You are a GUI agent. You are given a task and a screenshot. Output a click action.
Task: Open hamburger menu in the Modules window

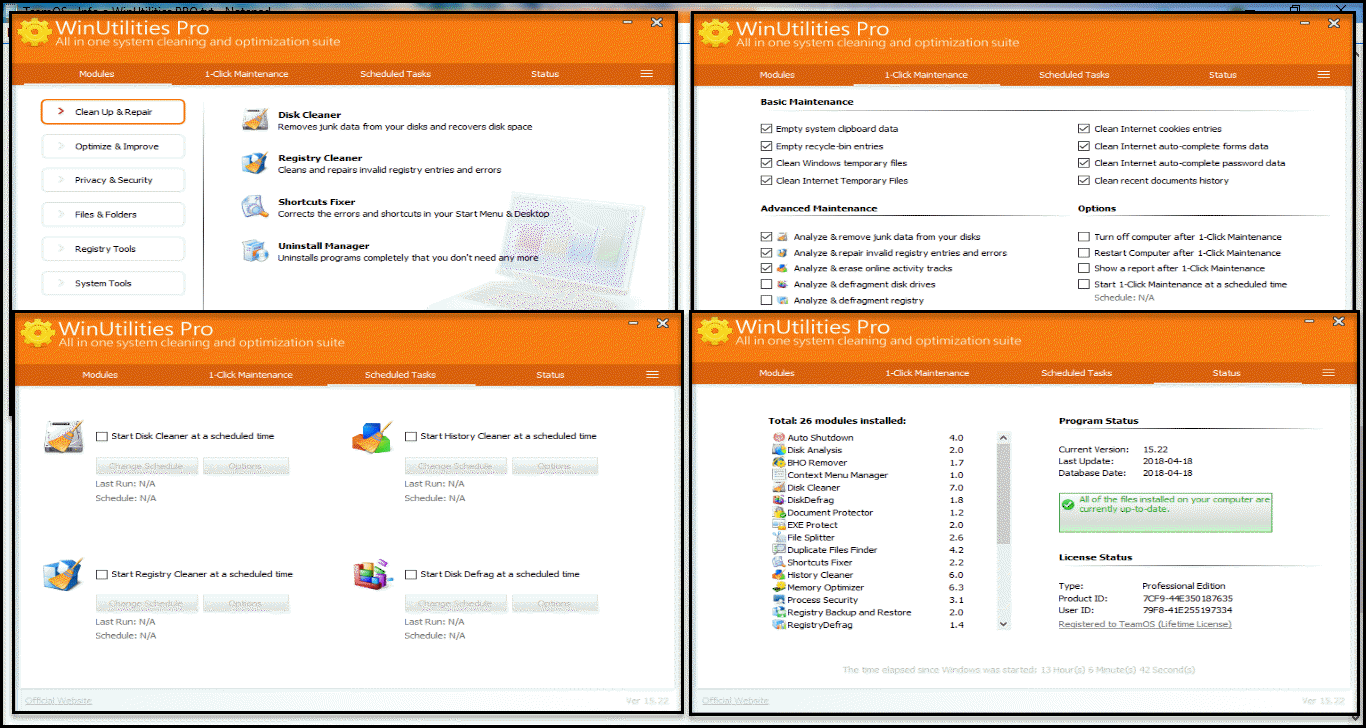(x=647, y=74)
